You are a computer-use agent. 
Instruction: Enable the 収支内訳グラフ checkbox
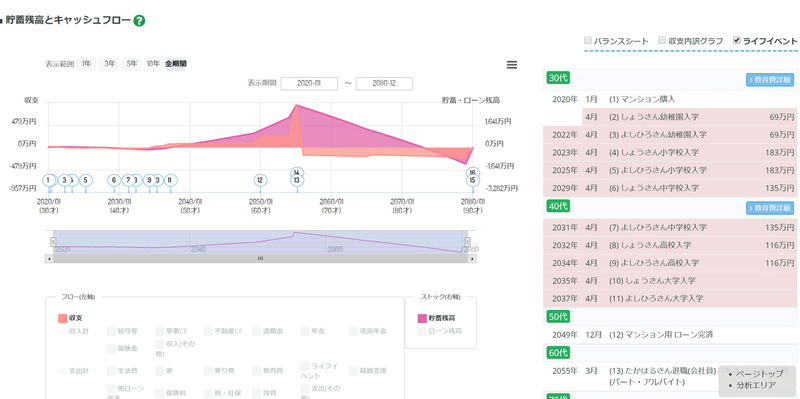pyautogui.click(x=662, y=40)
